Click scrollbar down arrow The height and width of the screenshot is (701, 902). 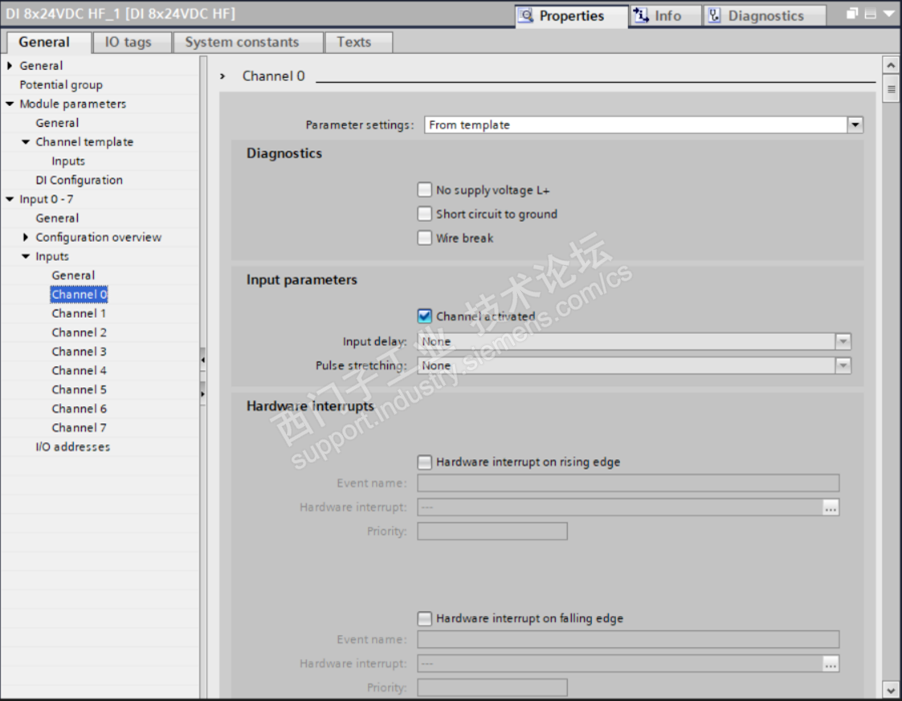click(890, 689)
